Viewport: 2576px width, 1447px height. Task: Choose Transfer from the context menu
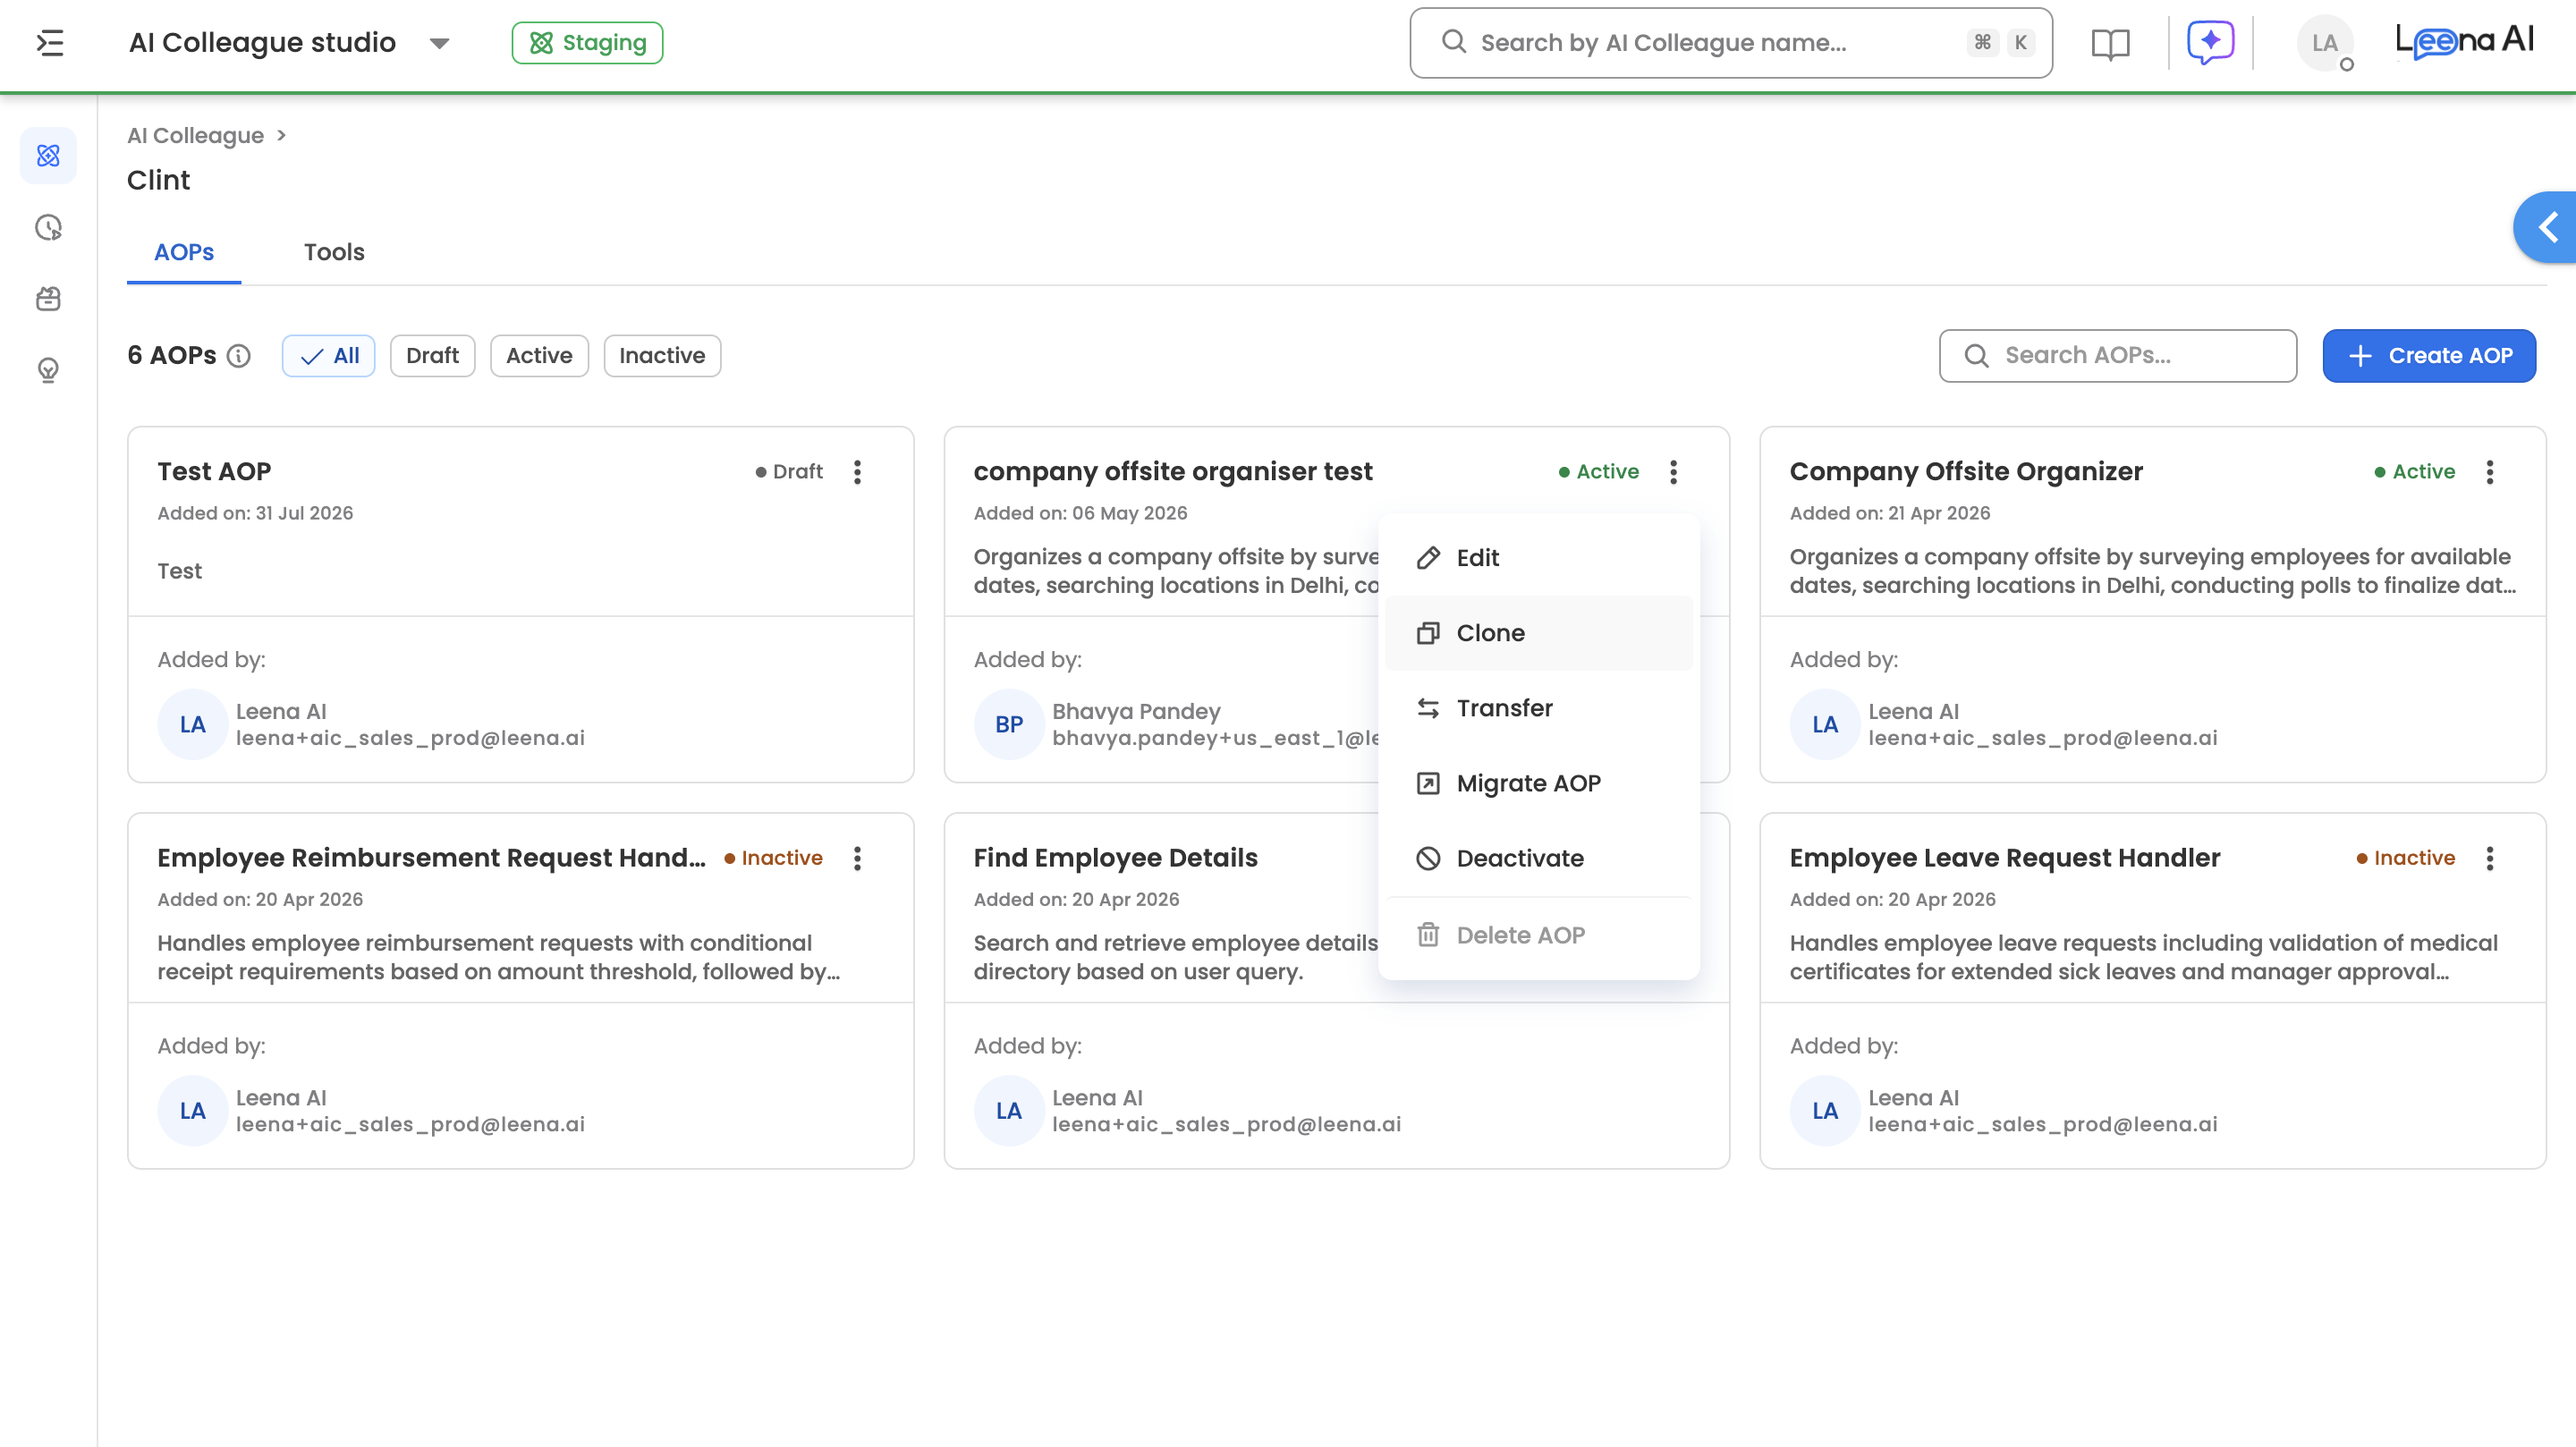[x=1538, y=708]
